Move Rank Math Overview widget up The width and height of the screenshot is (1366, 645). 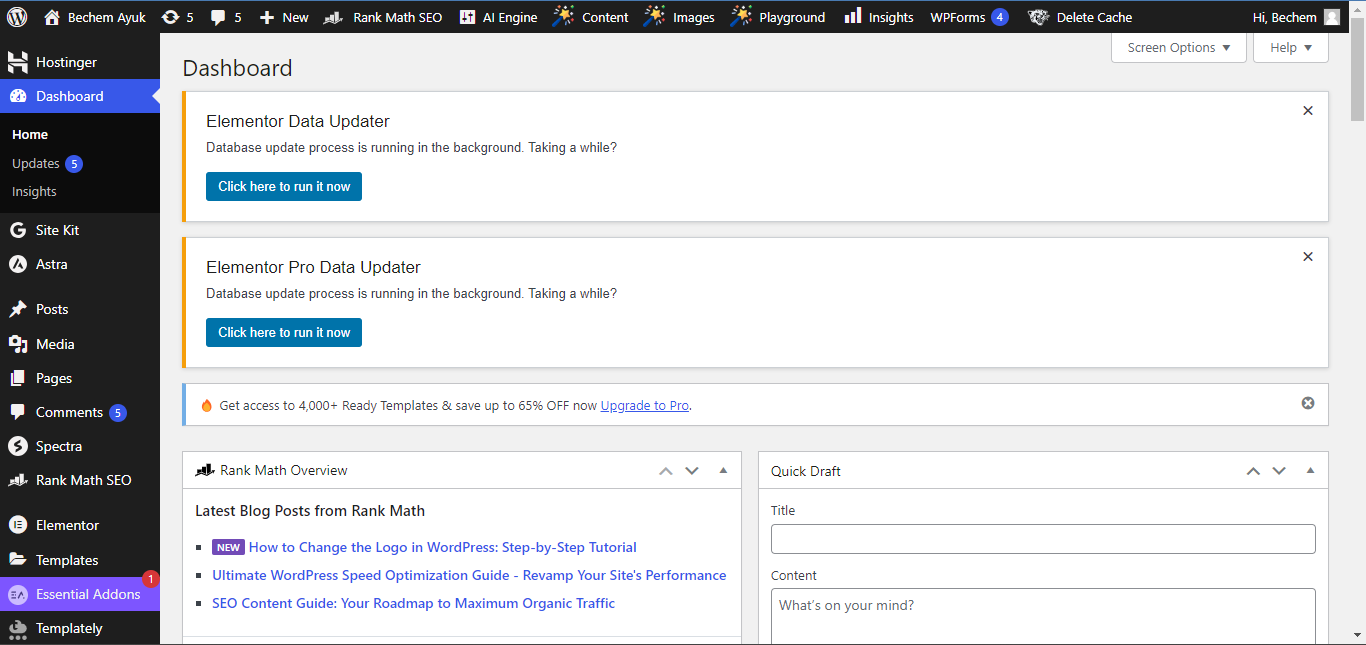[x=666, y=471]
